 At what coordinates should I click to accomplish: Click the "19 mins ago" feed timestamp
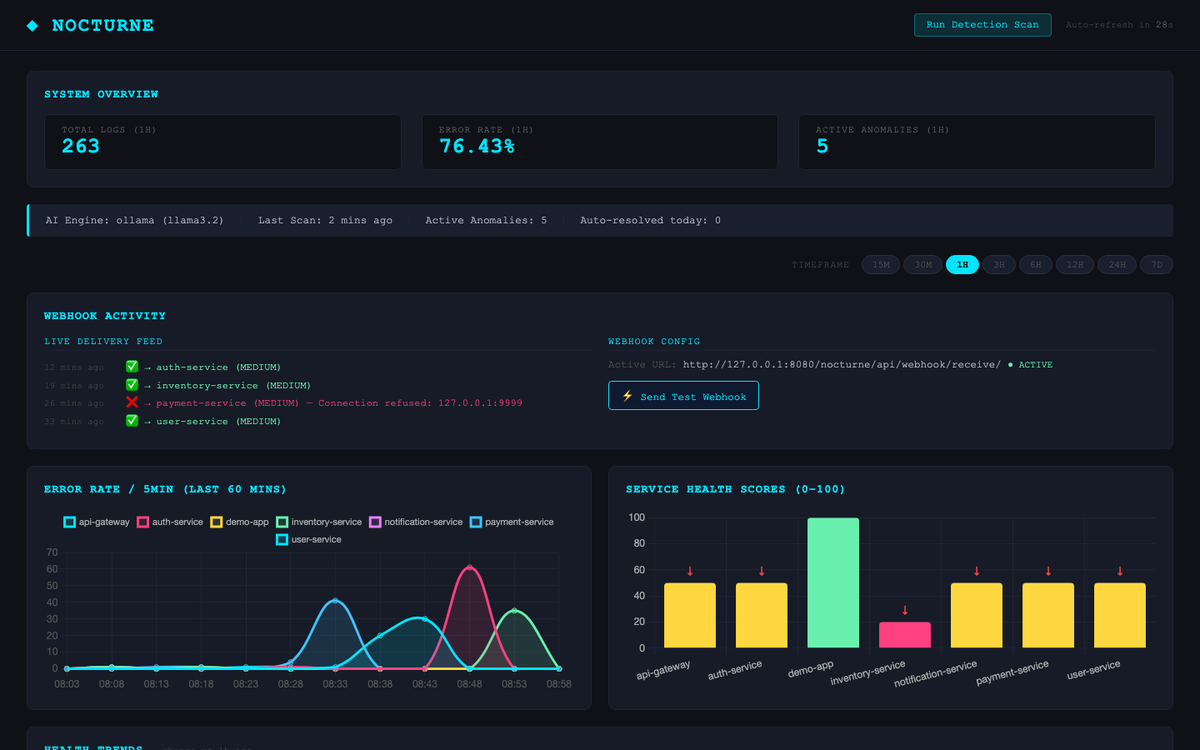[74, 385]
